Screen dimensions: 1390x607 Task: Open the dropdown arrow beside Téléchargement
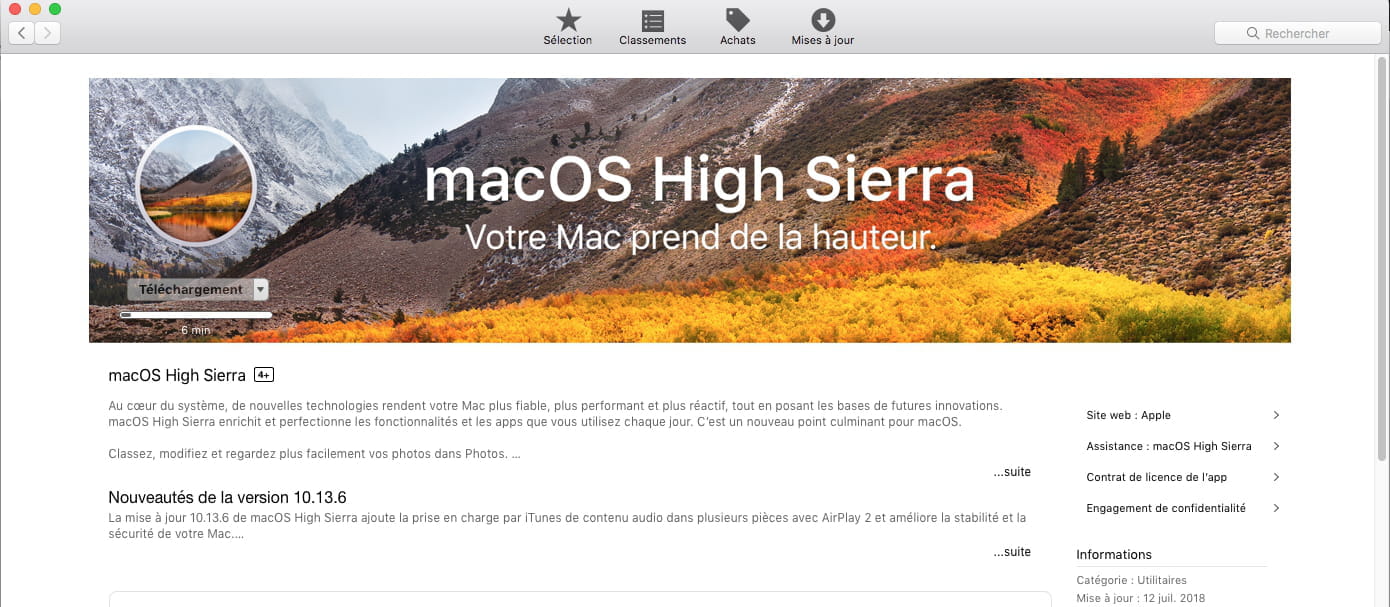(x=261, y=290)
